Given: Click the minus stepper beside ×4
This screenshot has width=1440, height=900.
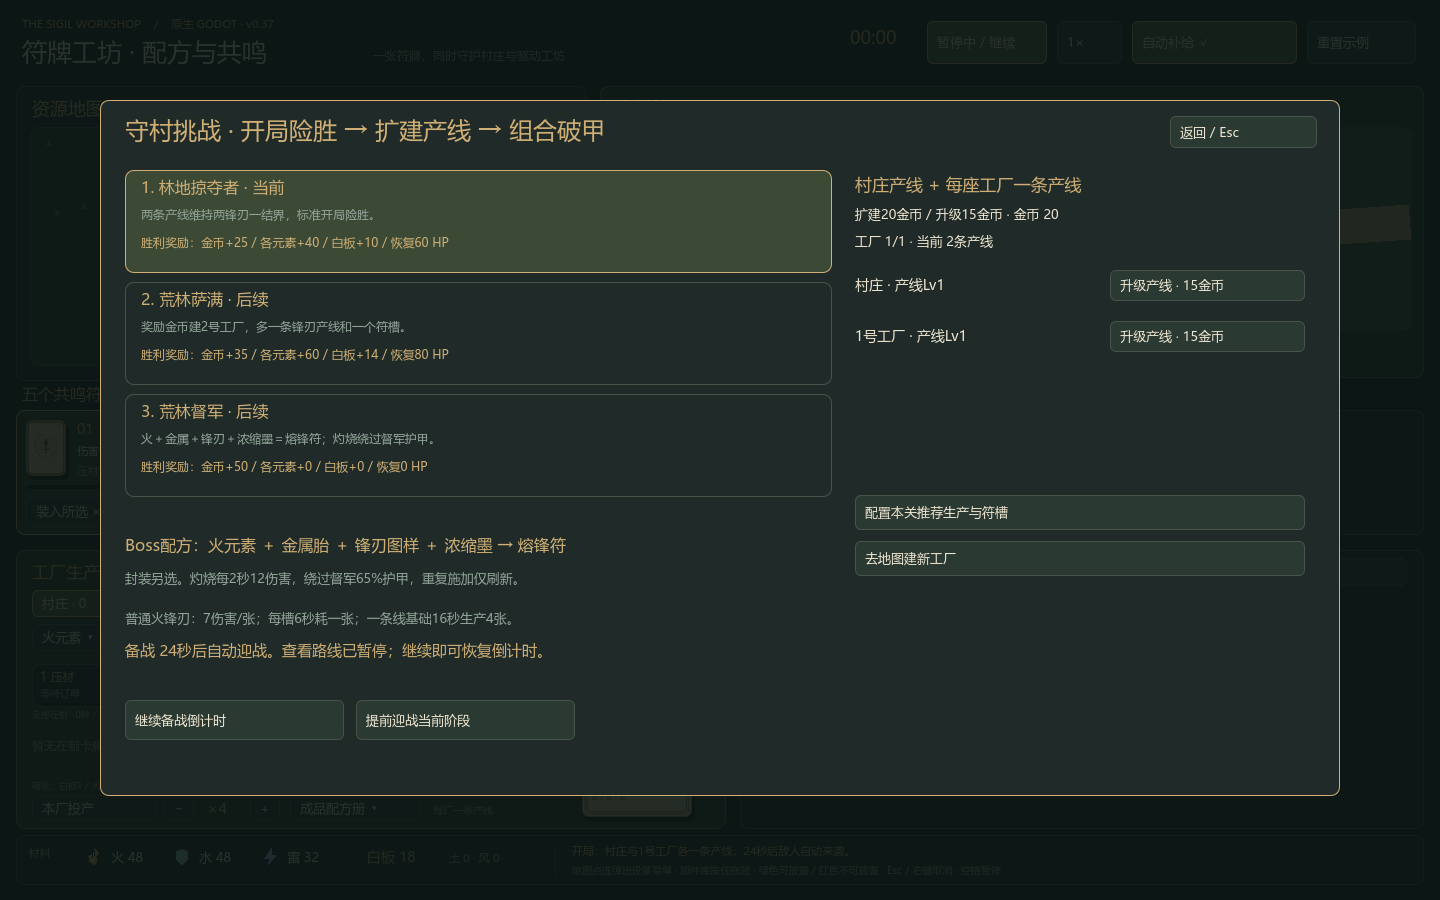Looking at the screenshot, I should [179, 808].
